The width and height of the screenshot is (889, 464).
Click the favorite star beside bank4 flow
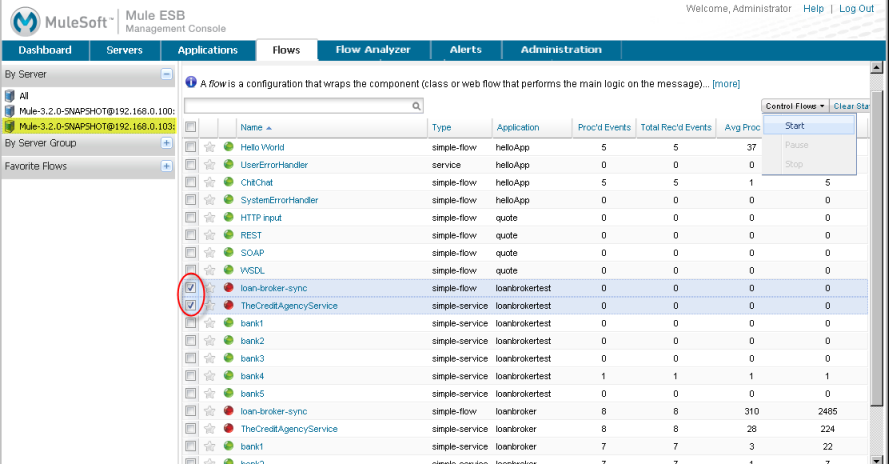210,376
